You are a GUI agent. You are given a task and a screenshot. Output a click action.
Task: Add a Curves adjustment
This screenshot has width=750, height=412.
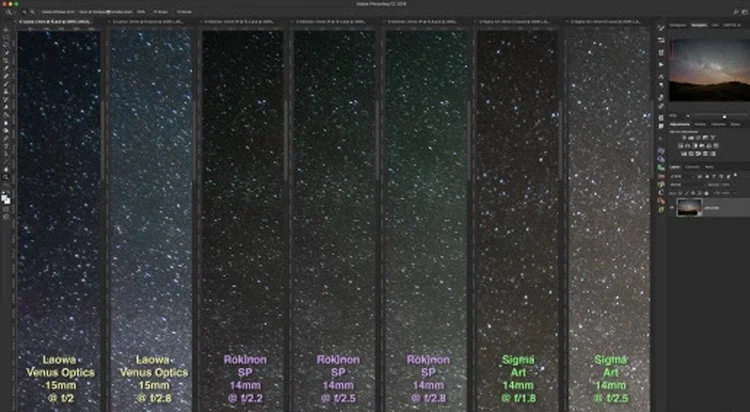698,138
